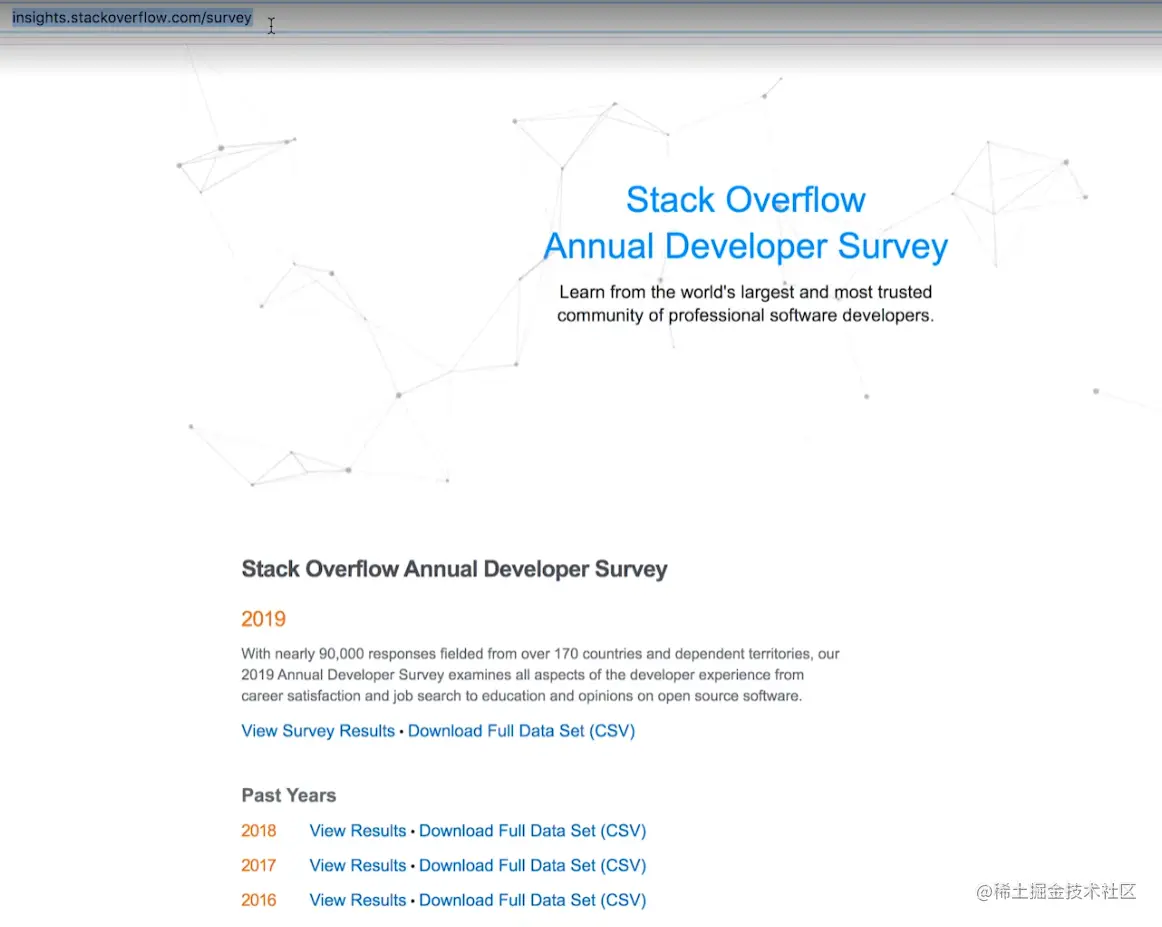1162x927 pixels.
Task: Click the bold Stack Overflow Annual Developer Survey heading
Action: [x=454, y=569]
